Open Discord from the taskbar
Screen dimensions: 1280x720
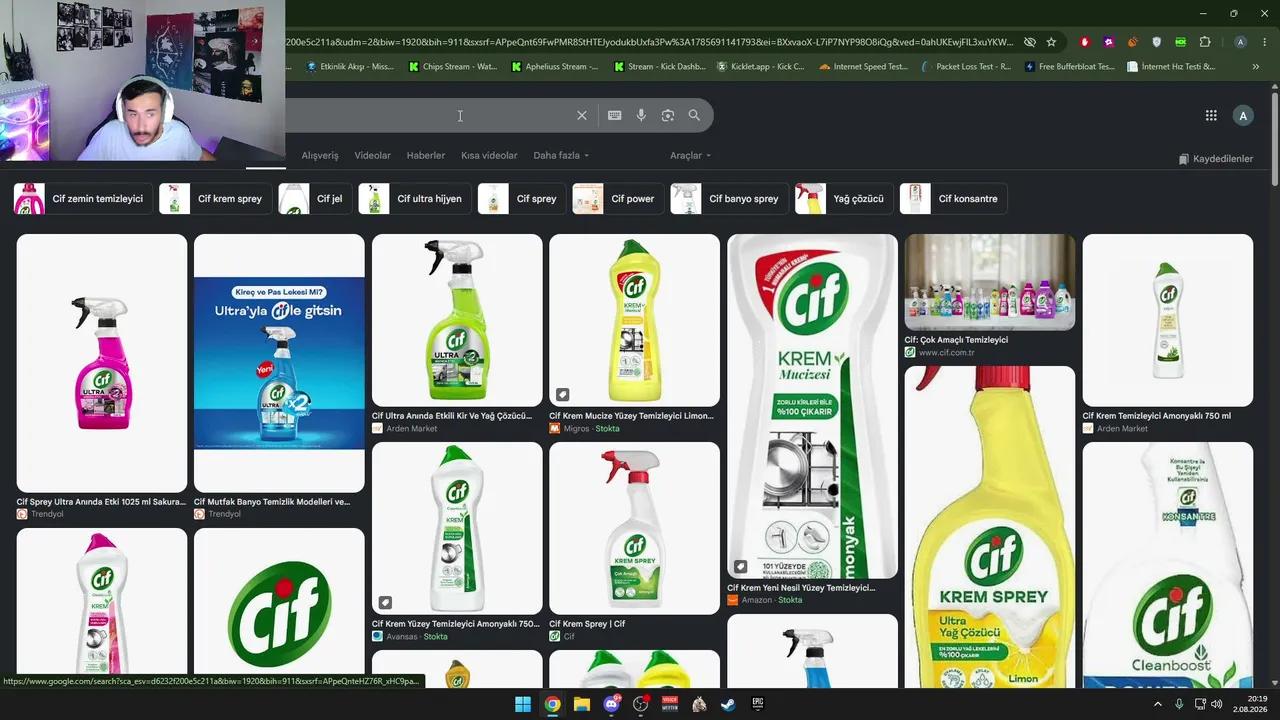click(x=611, y=704)
